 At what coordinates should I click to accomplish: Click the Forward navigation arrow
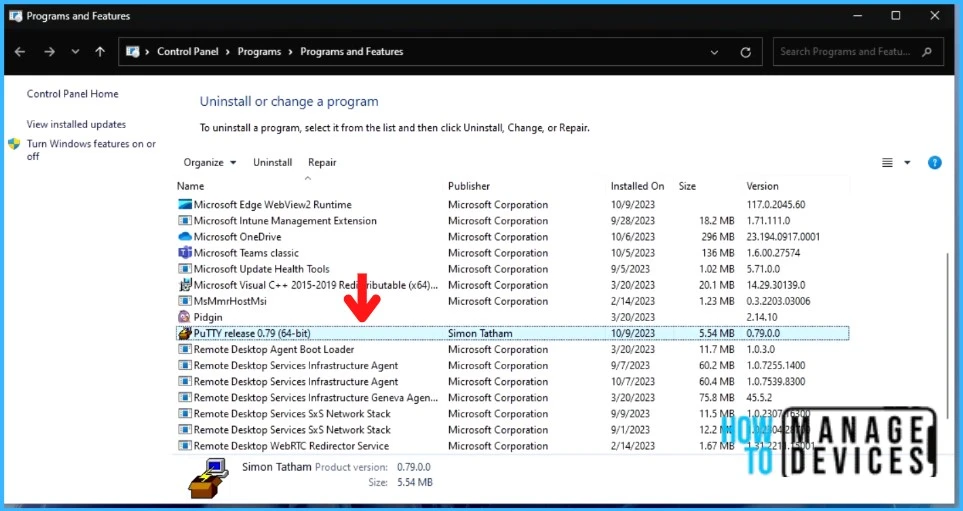click(49, 52)
